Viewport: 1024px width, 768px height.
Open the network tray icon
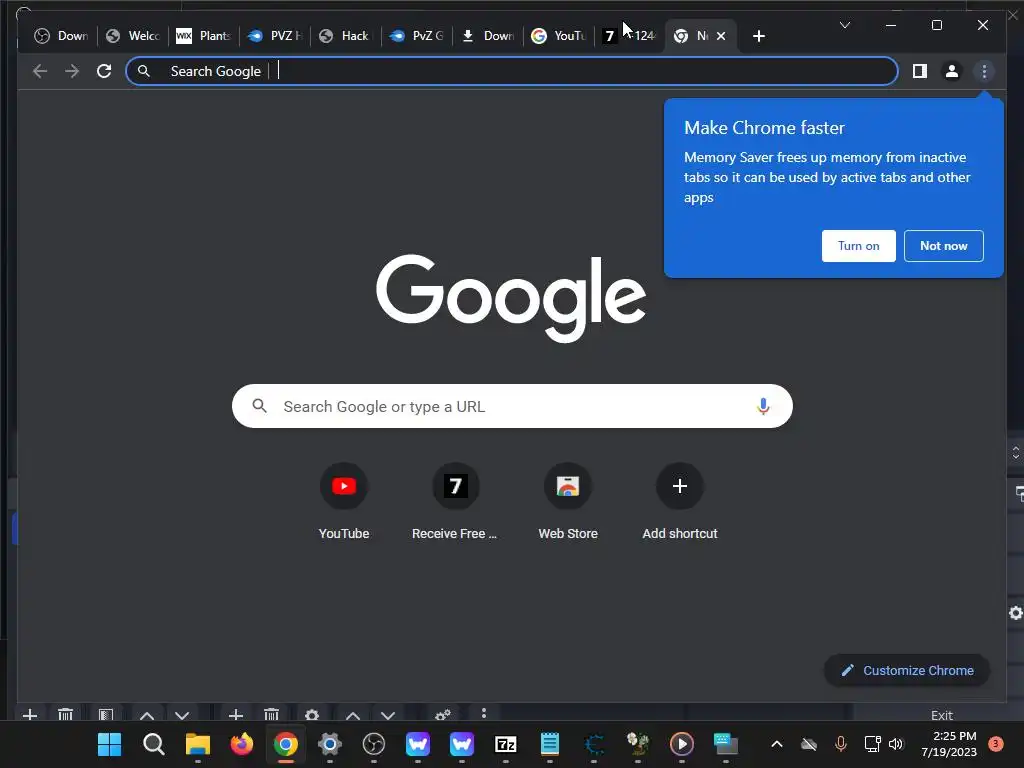pyautogui.click(x=872, y=744)
